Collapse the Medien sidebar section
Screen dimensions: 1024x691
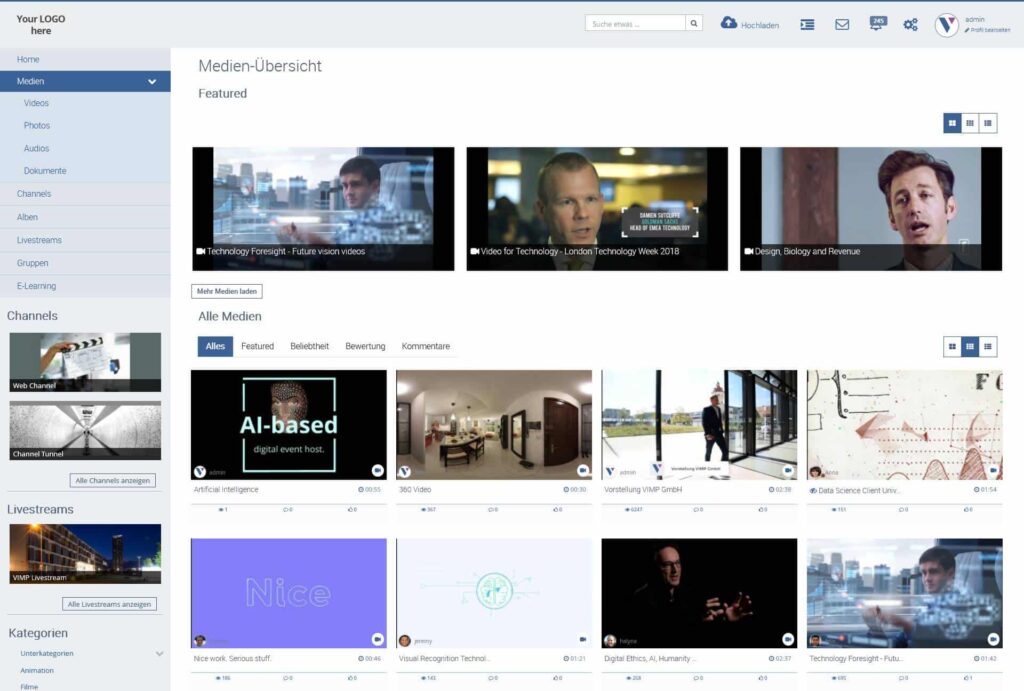151,81
